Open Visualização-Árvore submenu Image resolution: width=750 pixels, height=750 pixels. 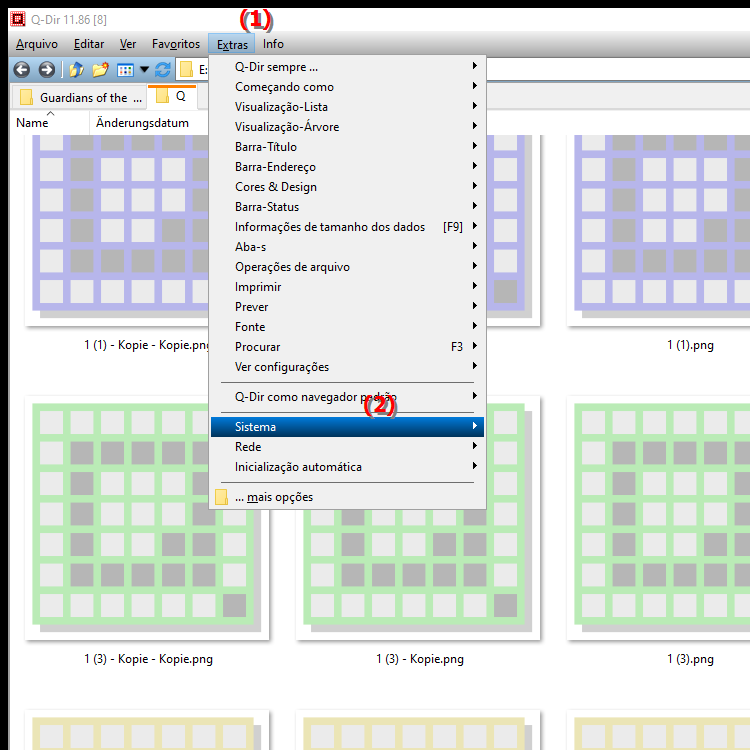click(x=347, y=127)
